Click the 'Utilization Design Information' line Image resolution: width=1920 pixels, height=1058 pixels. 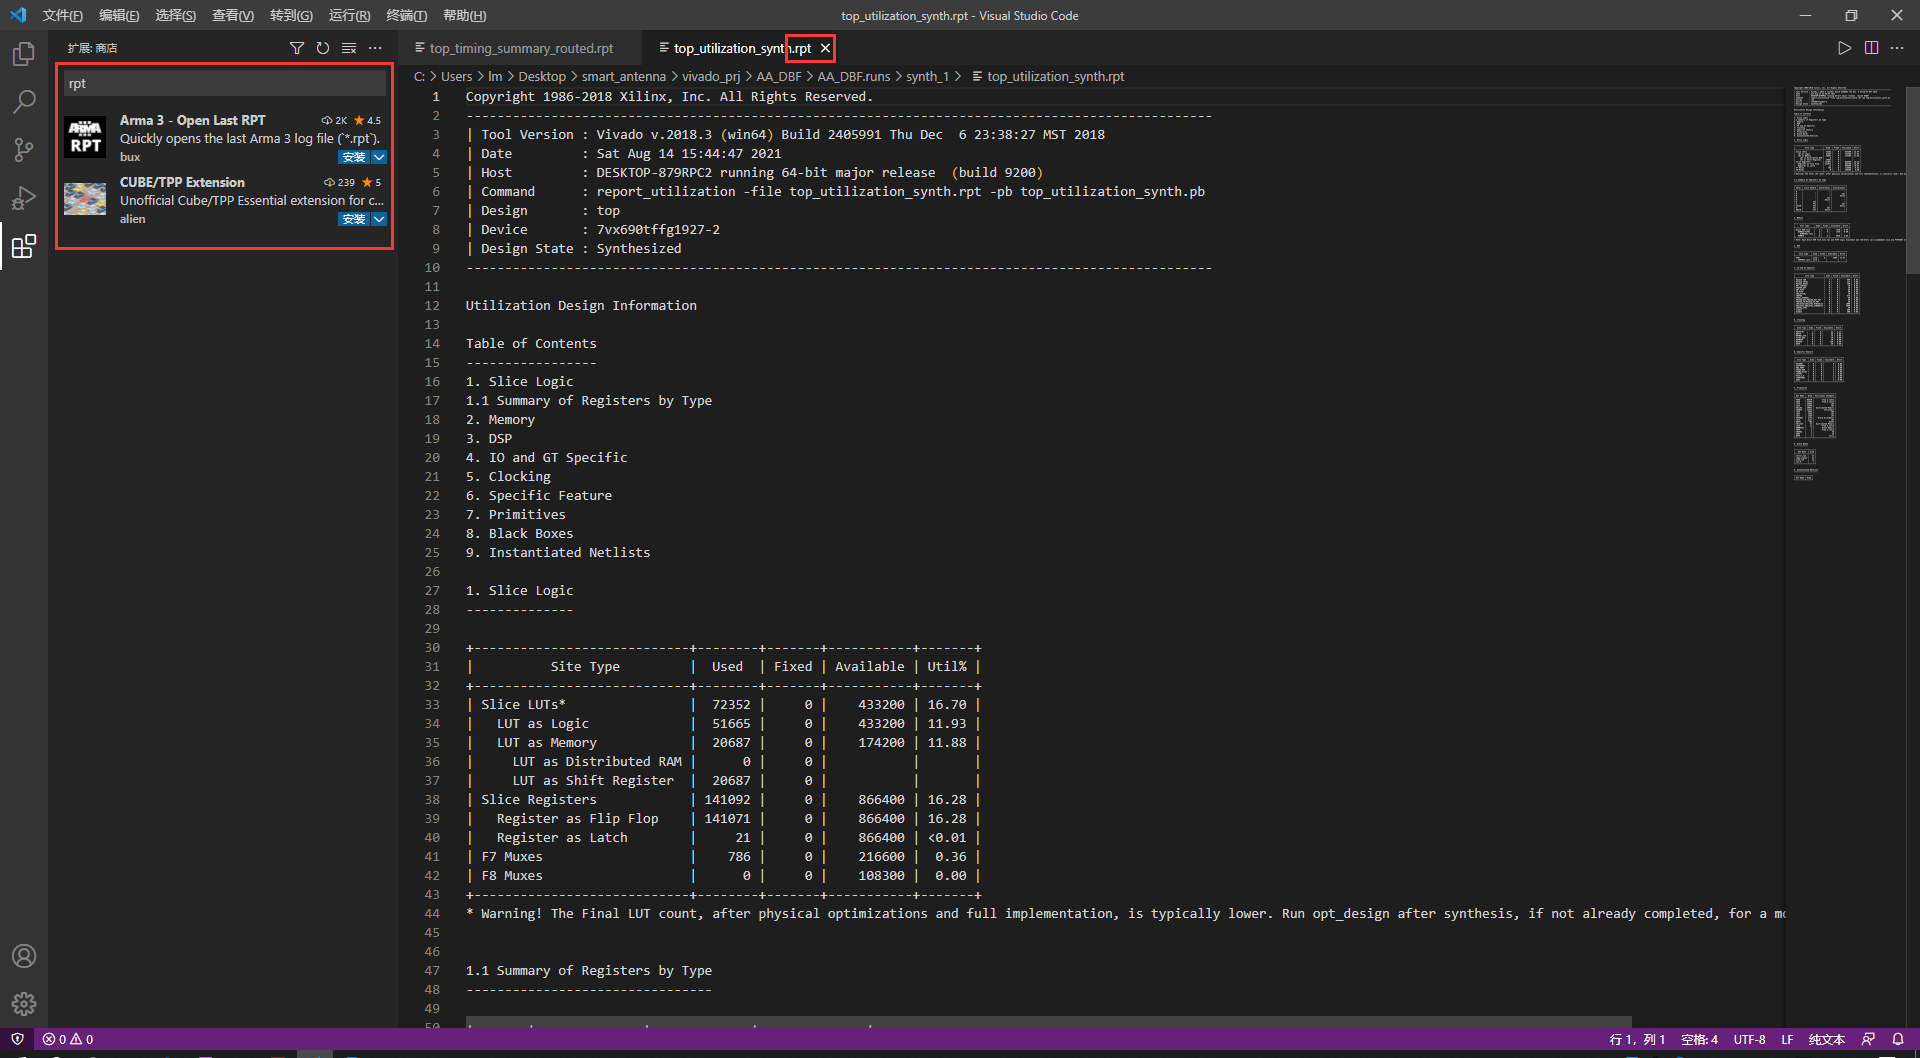point(581,305)
